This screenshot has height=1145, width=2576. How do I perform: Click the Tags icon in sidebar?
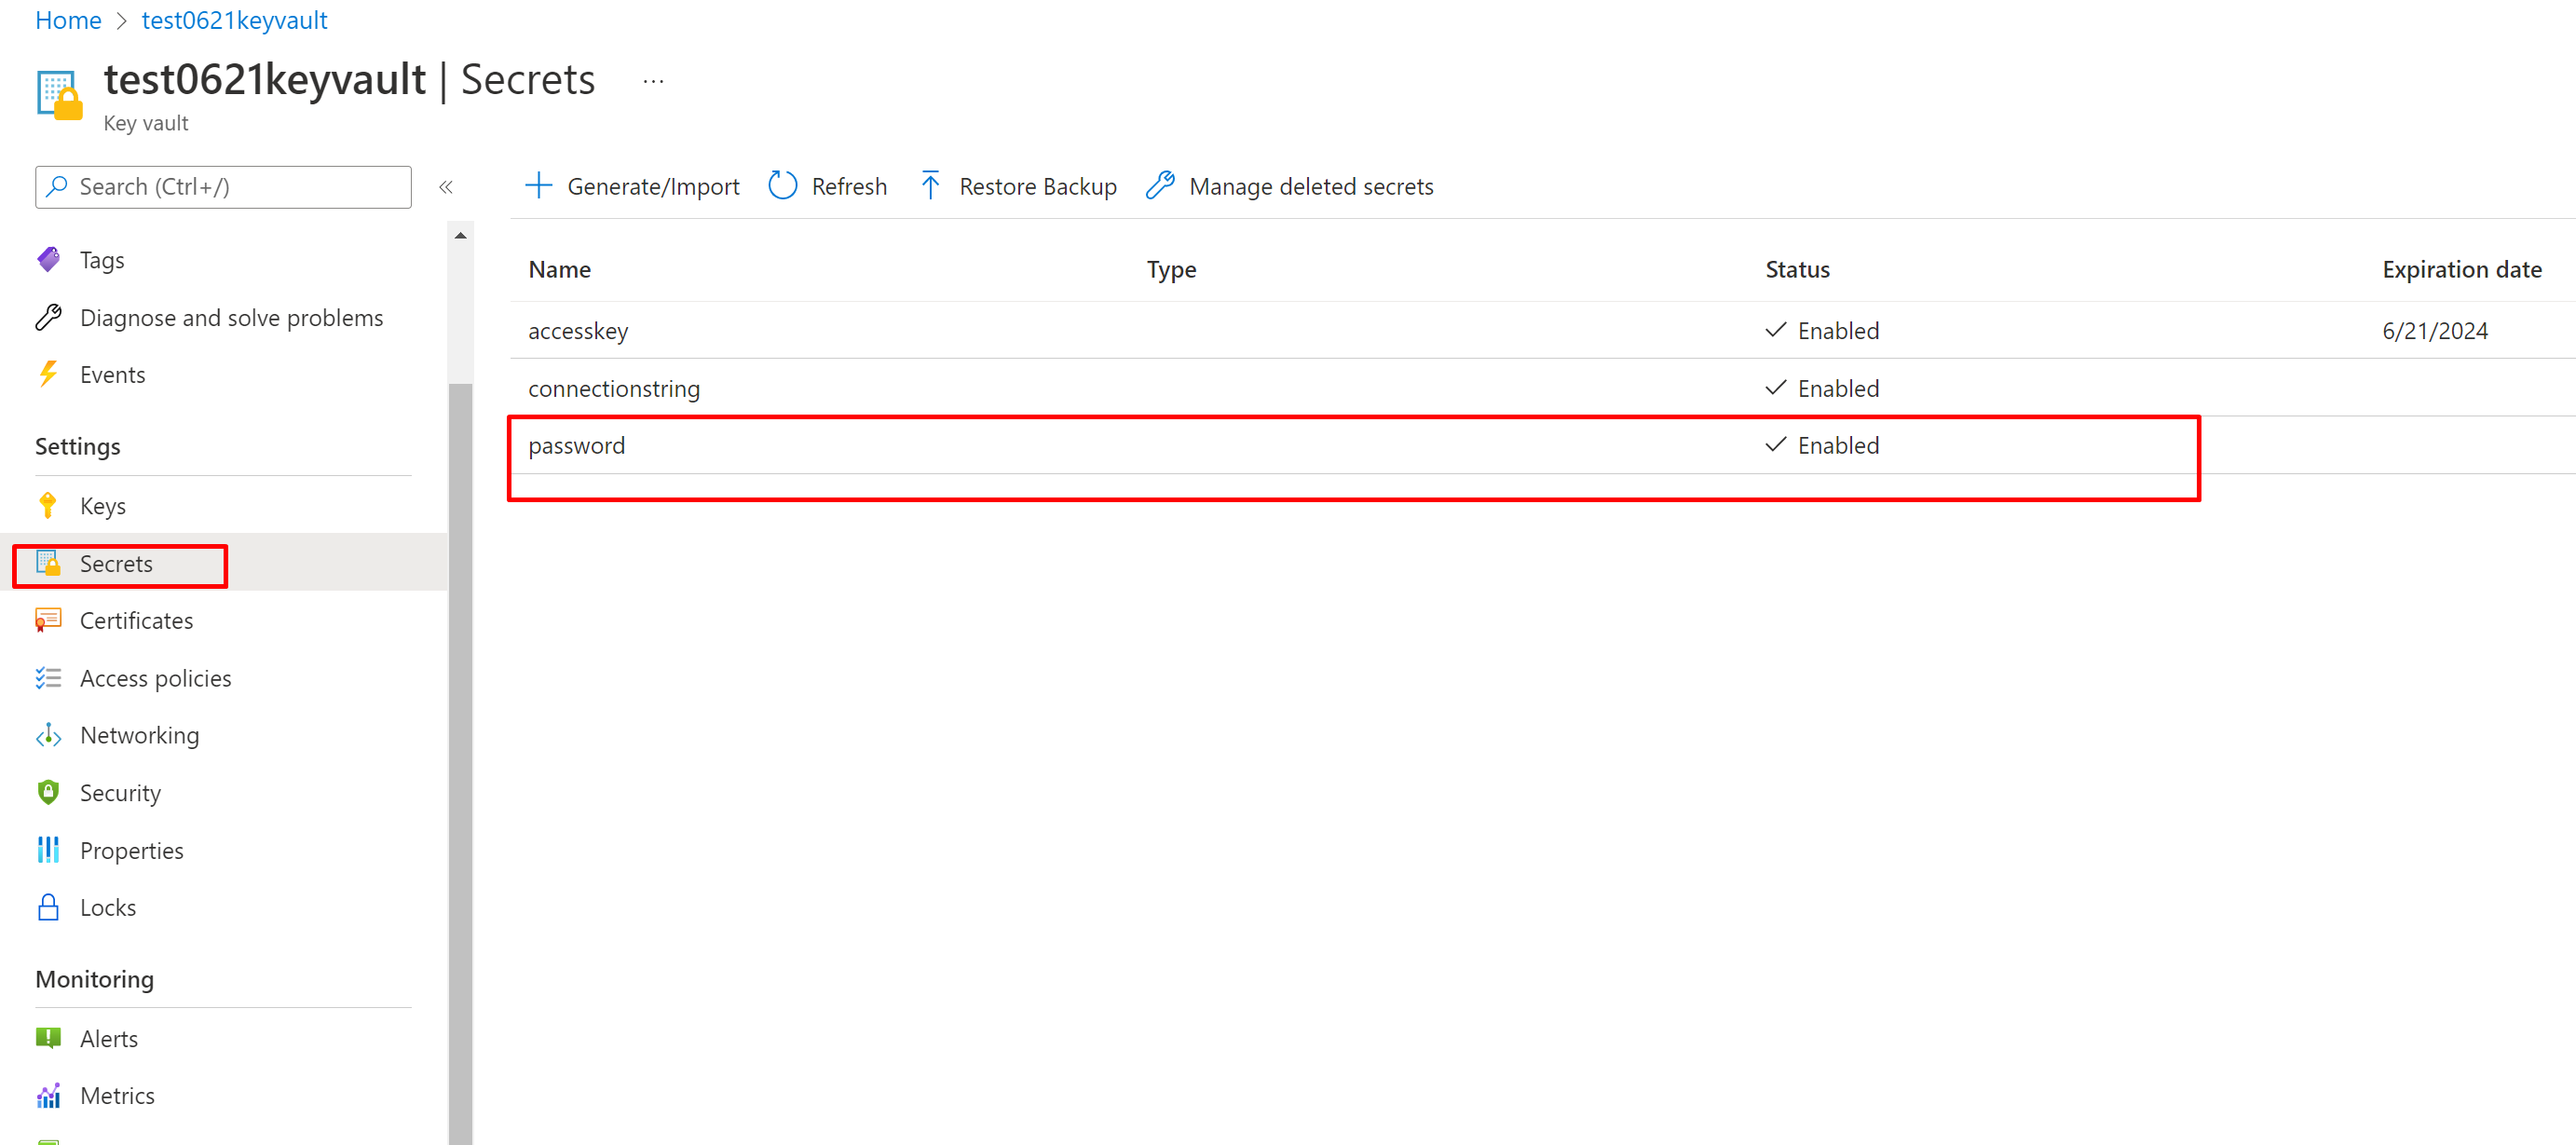pyautogui.click(x=48, y=260)
